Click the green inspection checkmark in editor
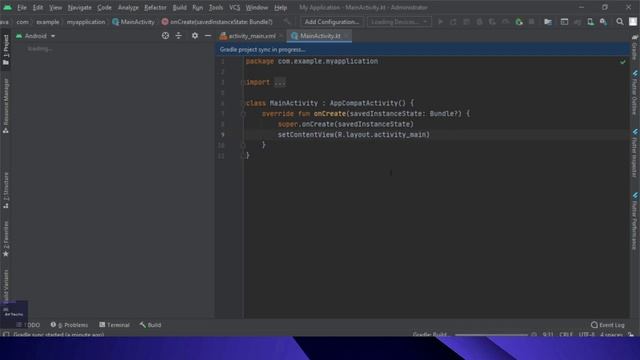The width and height of the screenshot is (640, 360). click(x=622, y=62)
